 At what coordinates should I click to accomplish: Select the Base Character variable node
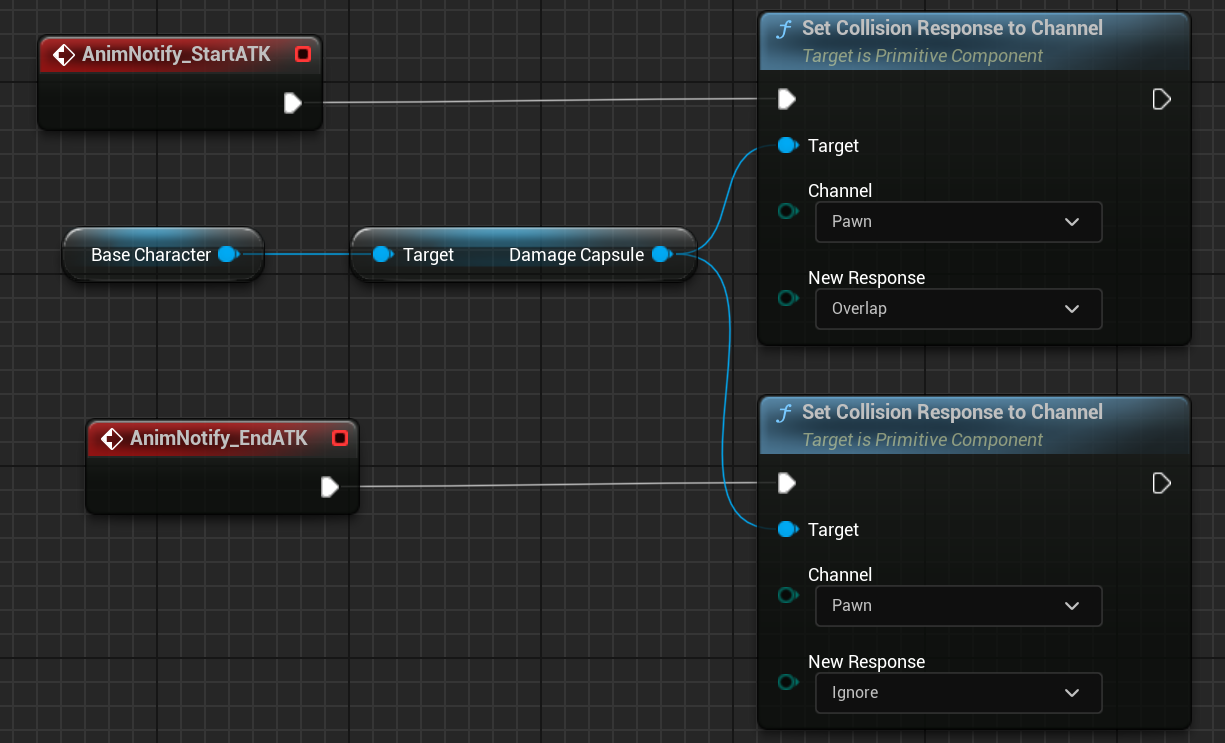150,255
